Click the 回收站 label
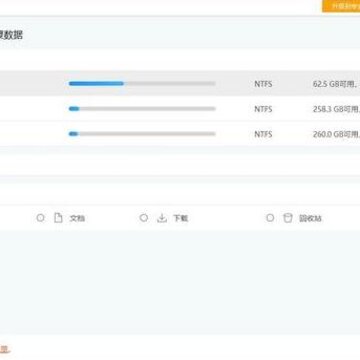The height and width of the screenshot is (360, 360). click(310, 219)
